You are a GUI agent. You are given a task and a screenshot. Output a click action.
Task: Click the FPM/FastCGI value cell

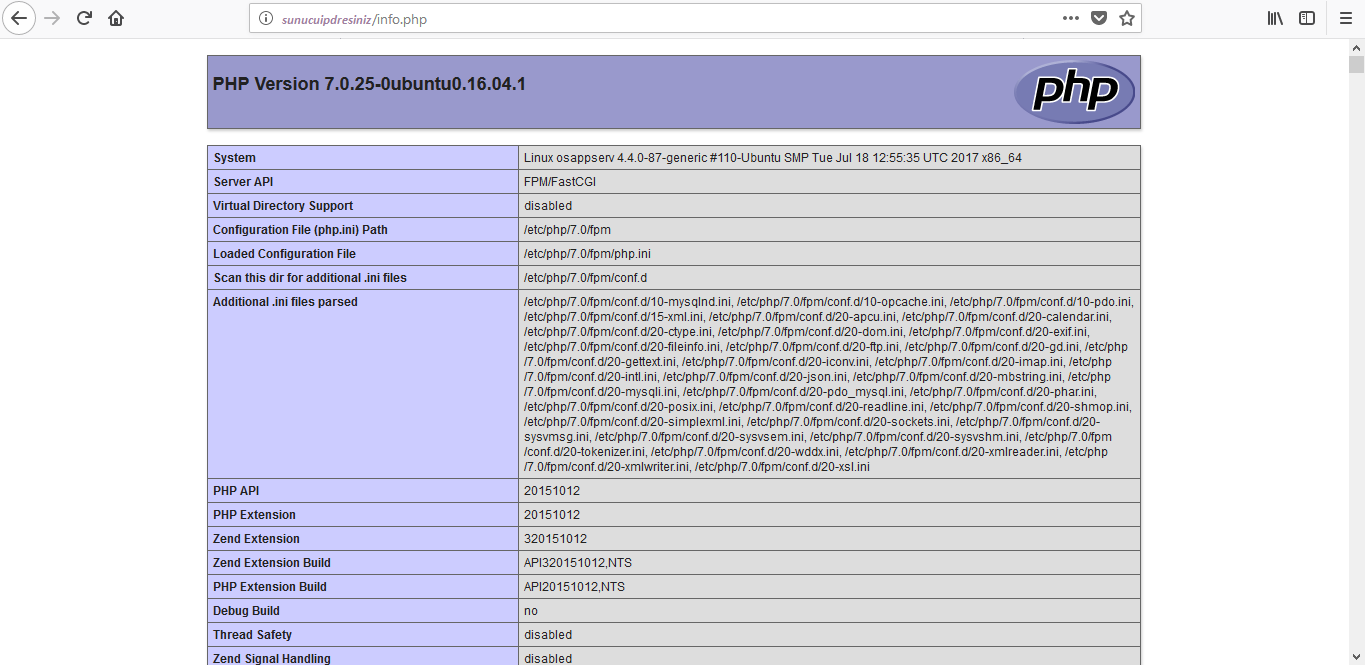[x=560, y=182]
